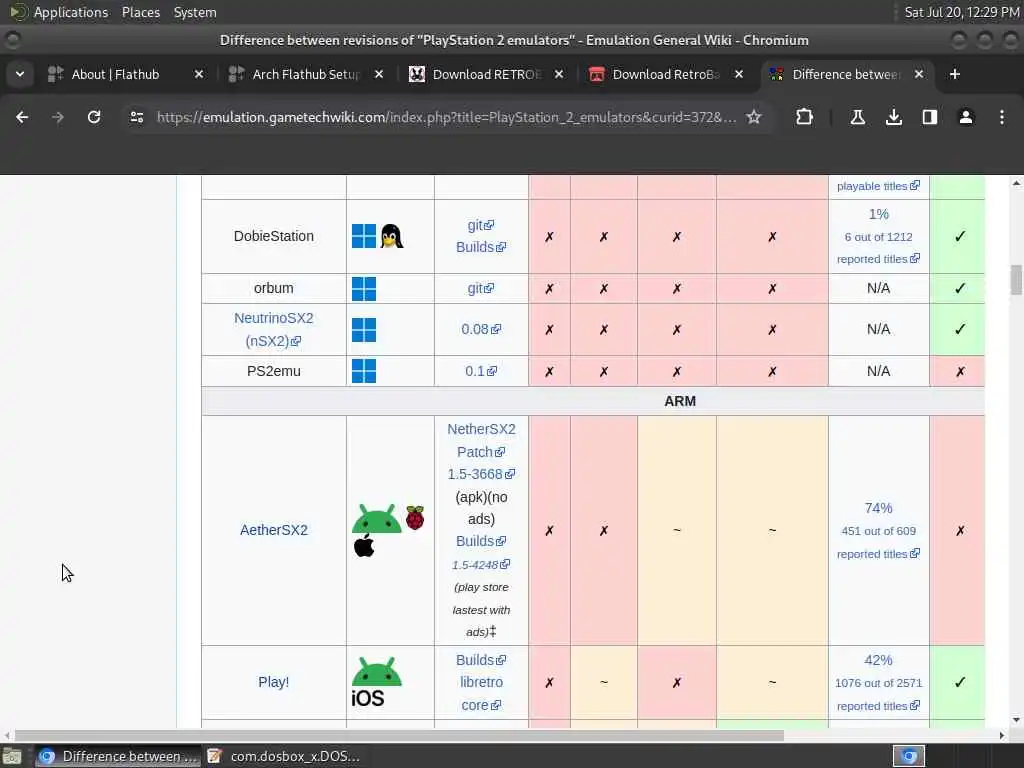Open the Downloads icon in toolbar
The image size is (1024, 768).
click(894, 117)
